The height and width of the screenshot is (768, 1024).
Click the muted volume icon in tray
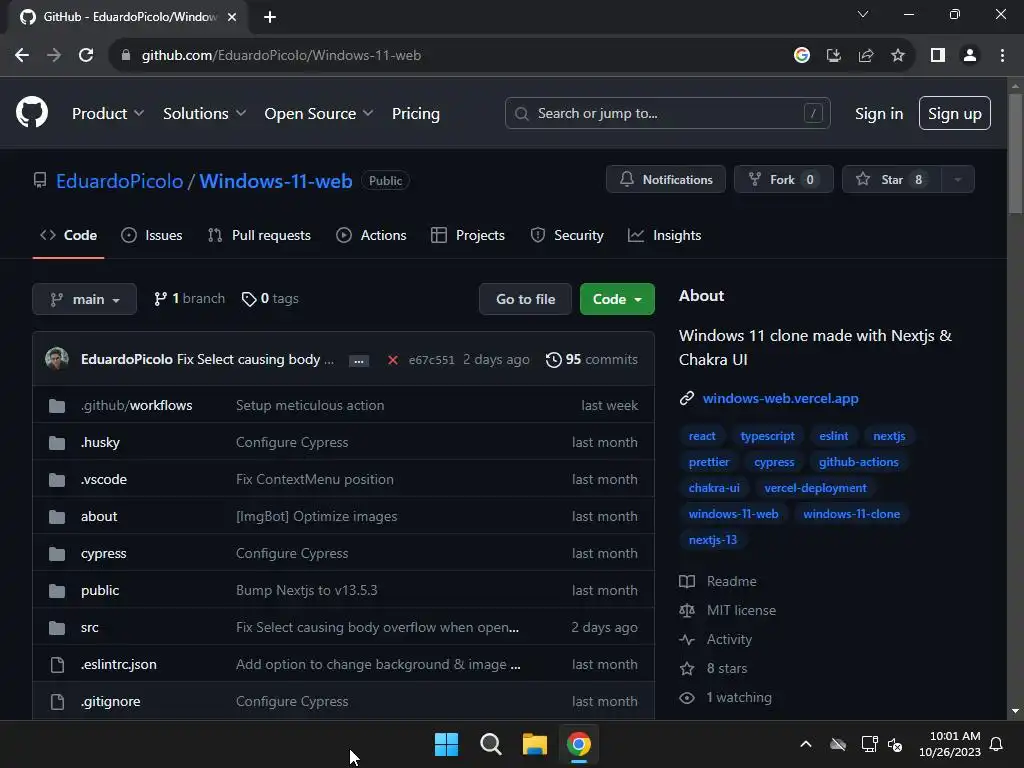(895, 744)
